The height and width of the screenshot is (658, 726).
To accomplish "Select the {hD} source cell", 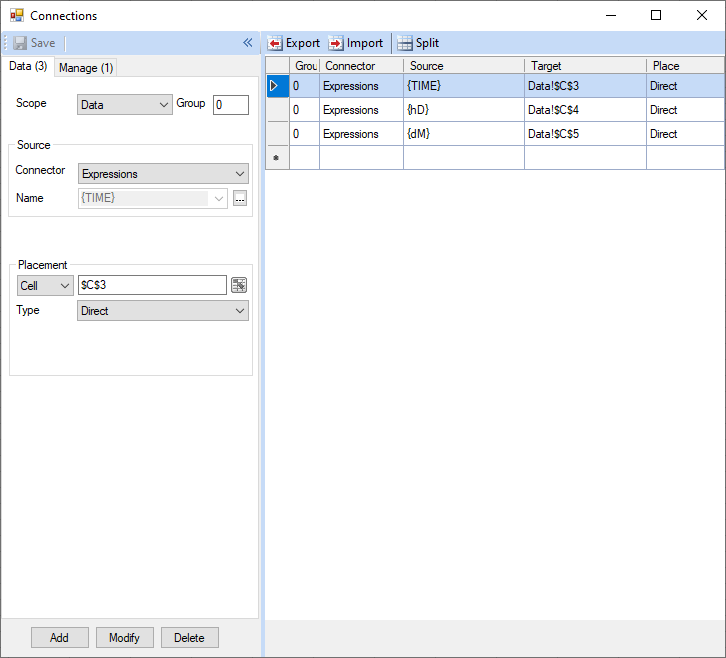I will click(x=463, y=110).
